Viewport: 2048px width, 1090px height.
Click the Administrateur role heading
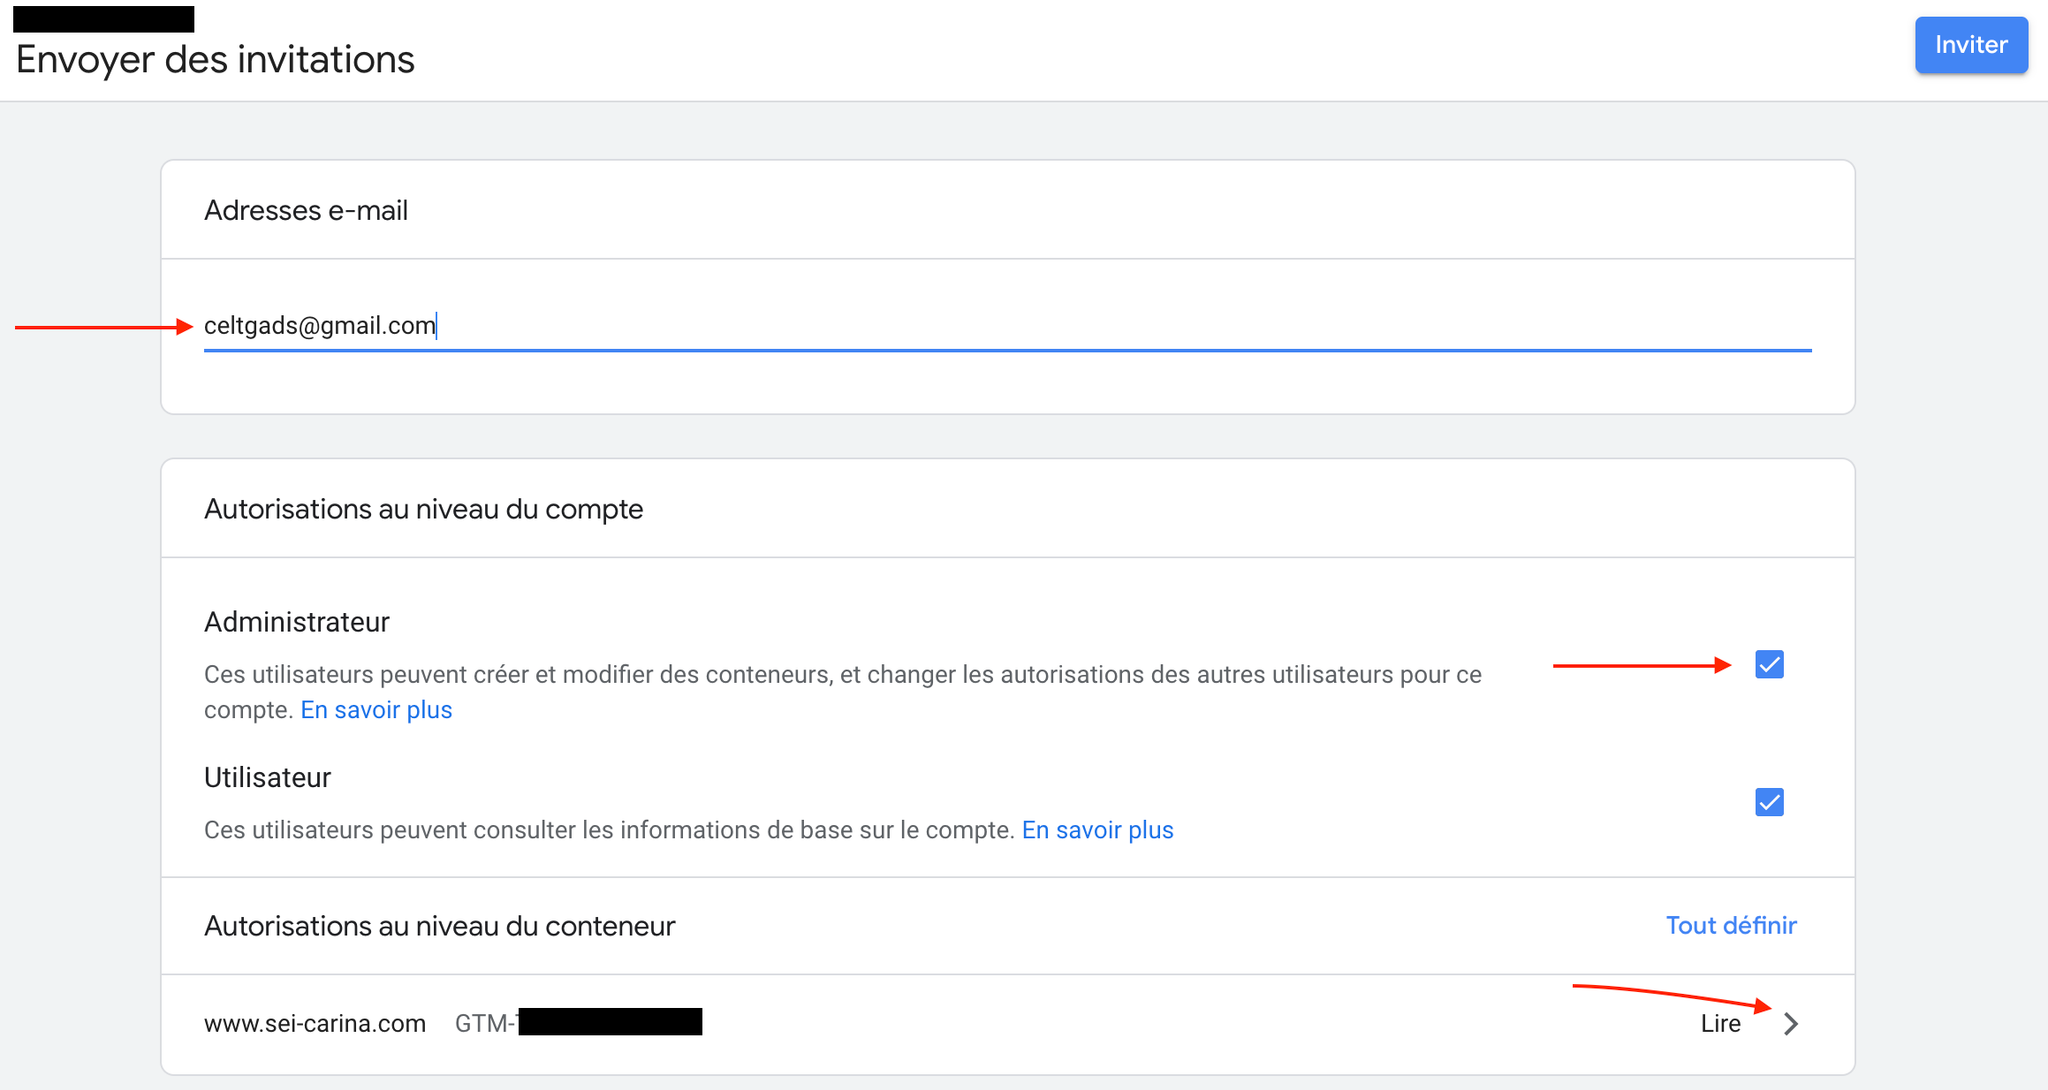pyautogui.click(x=297, y=622)
